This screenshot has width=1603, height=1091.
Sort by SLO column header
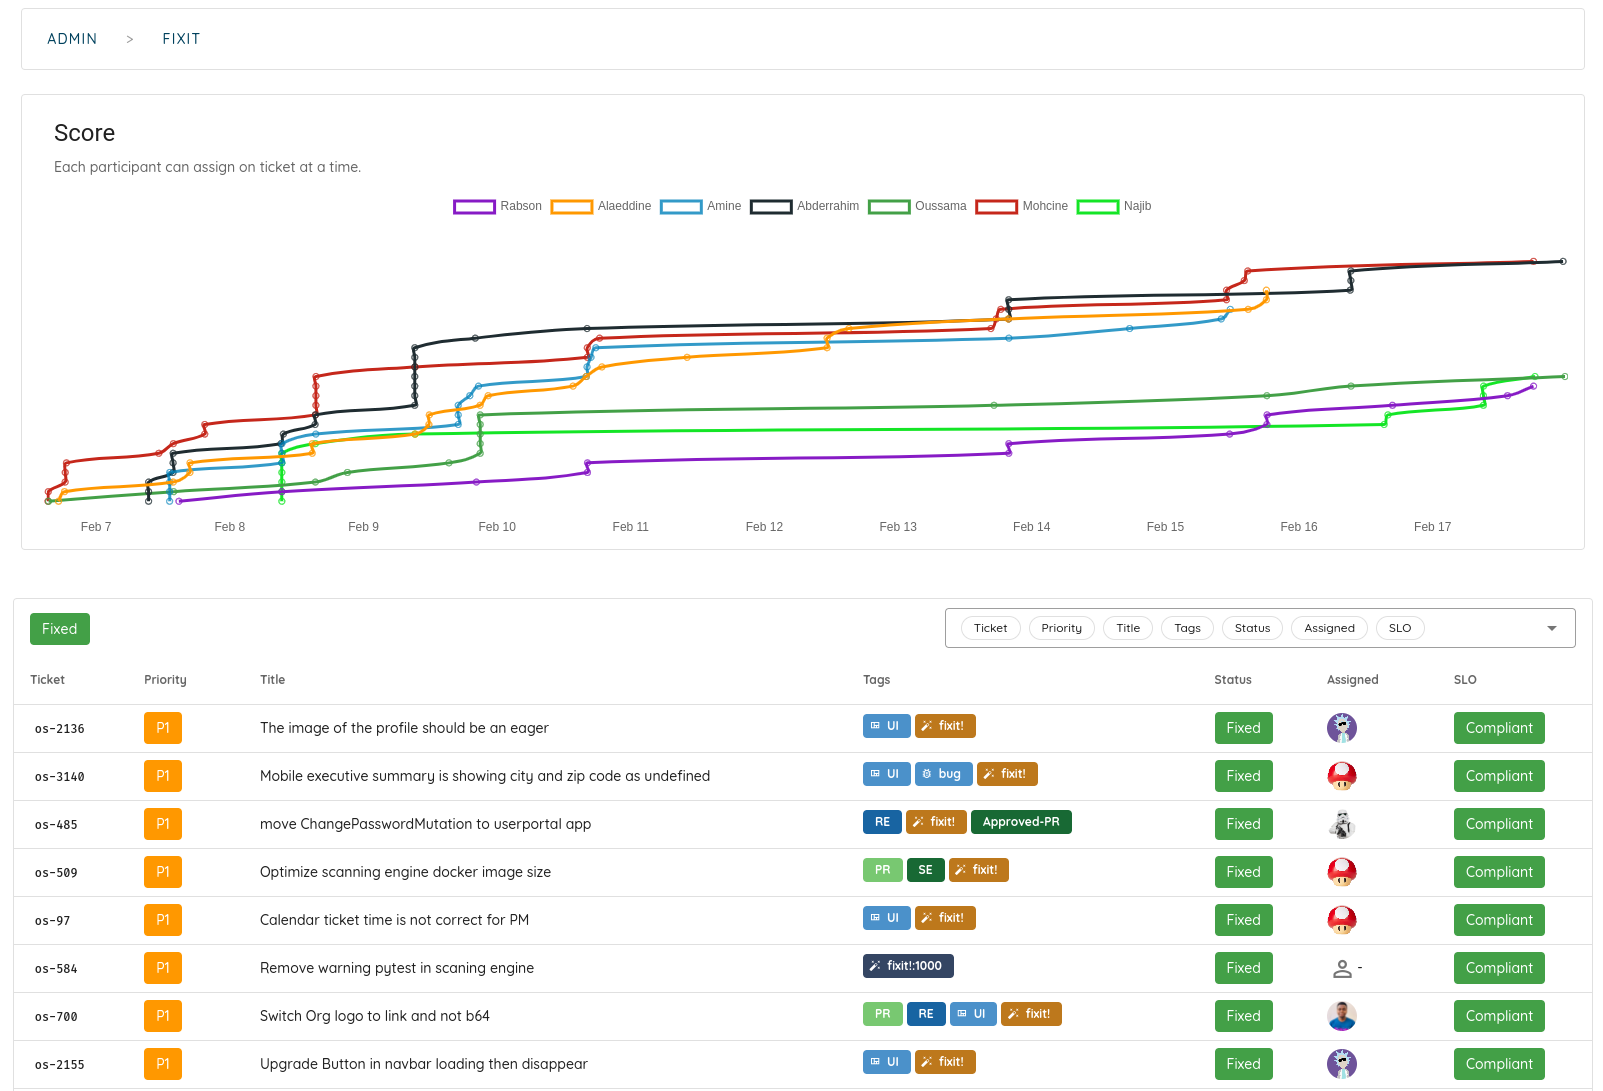click(x=1465, y=680)
